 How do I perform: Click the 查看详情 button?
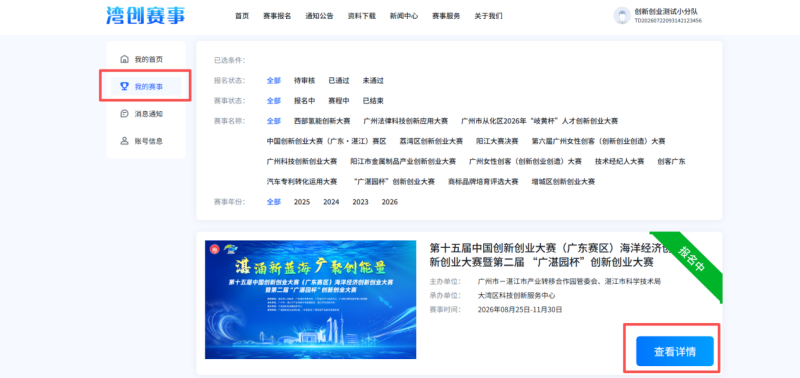tap(674, 351)
